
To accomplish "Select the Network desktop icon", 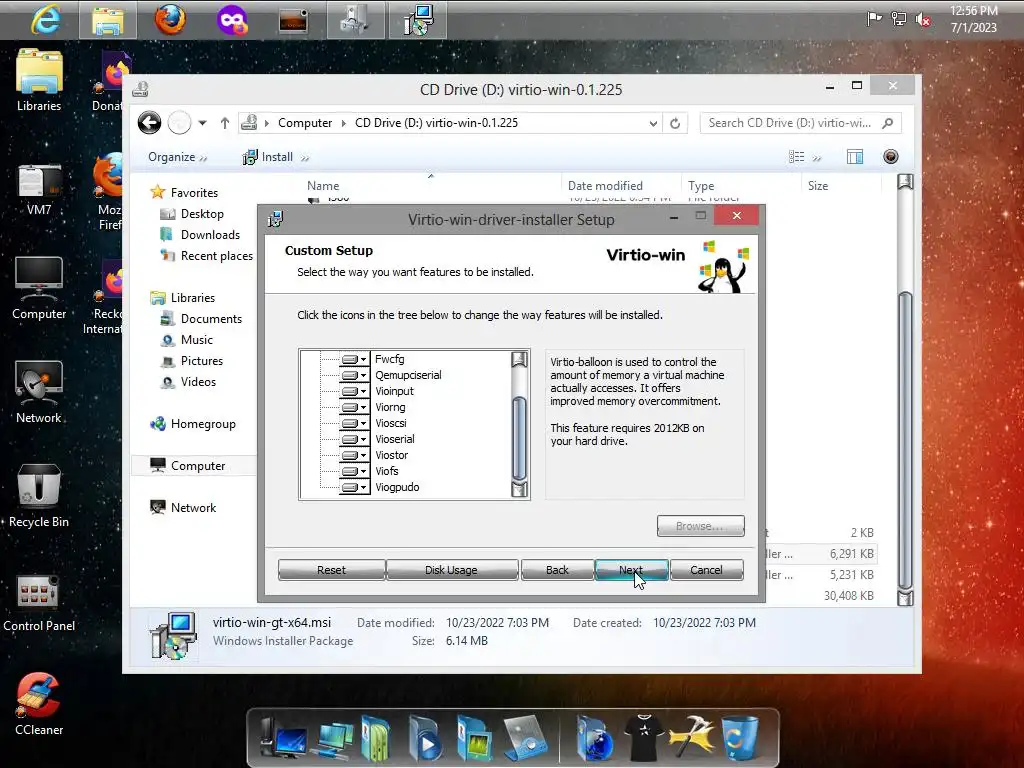I will tap(39, 392).
